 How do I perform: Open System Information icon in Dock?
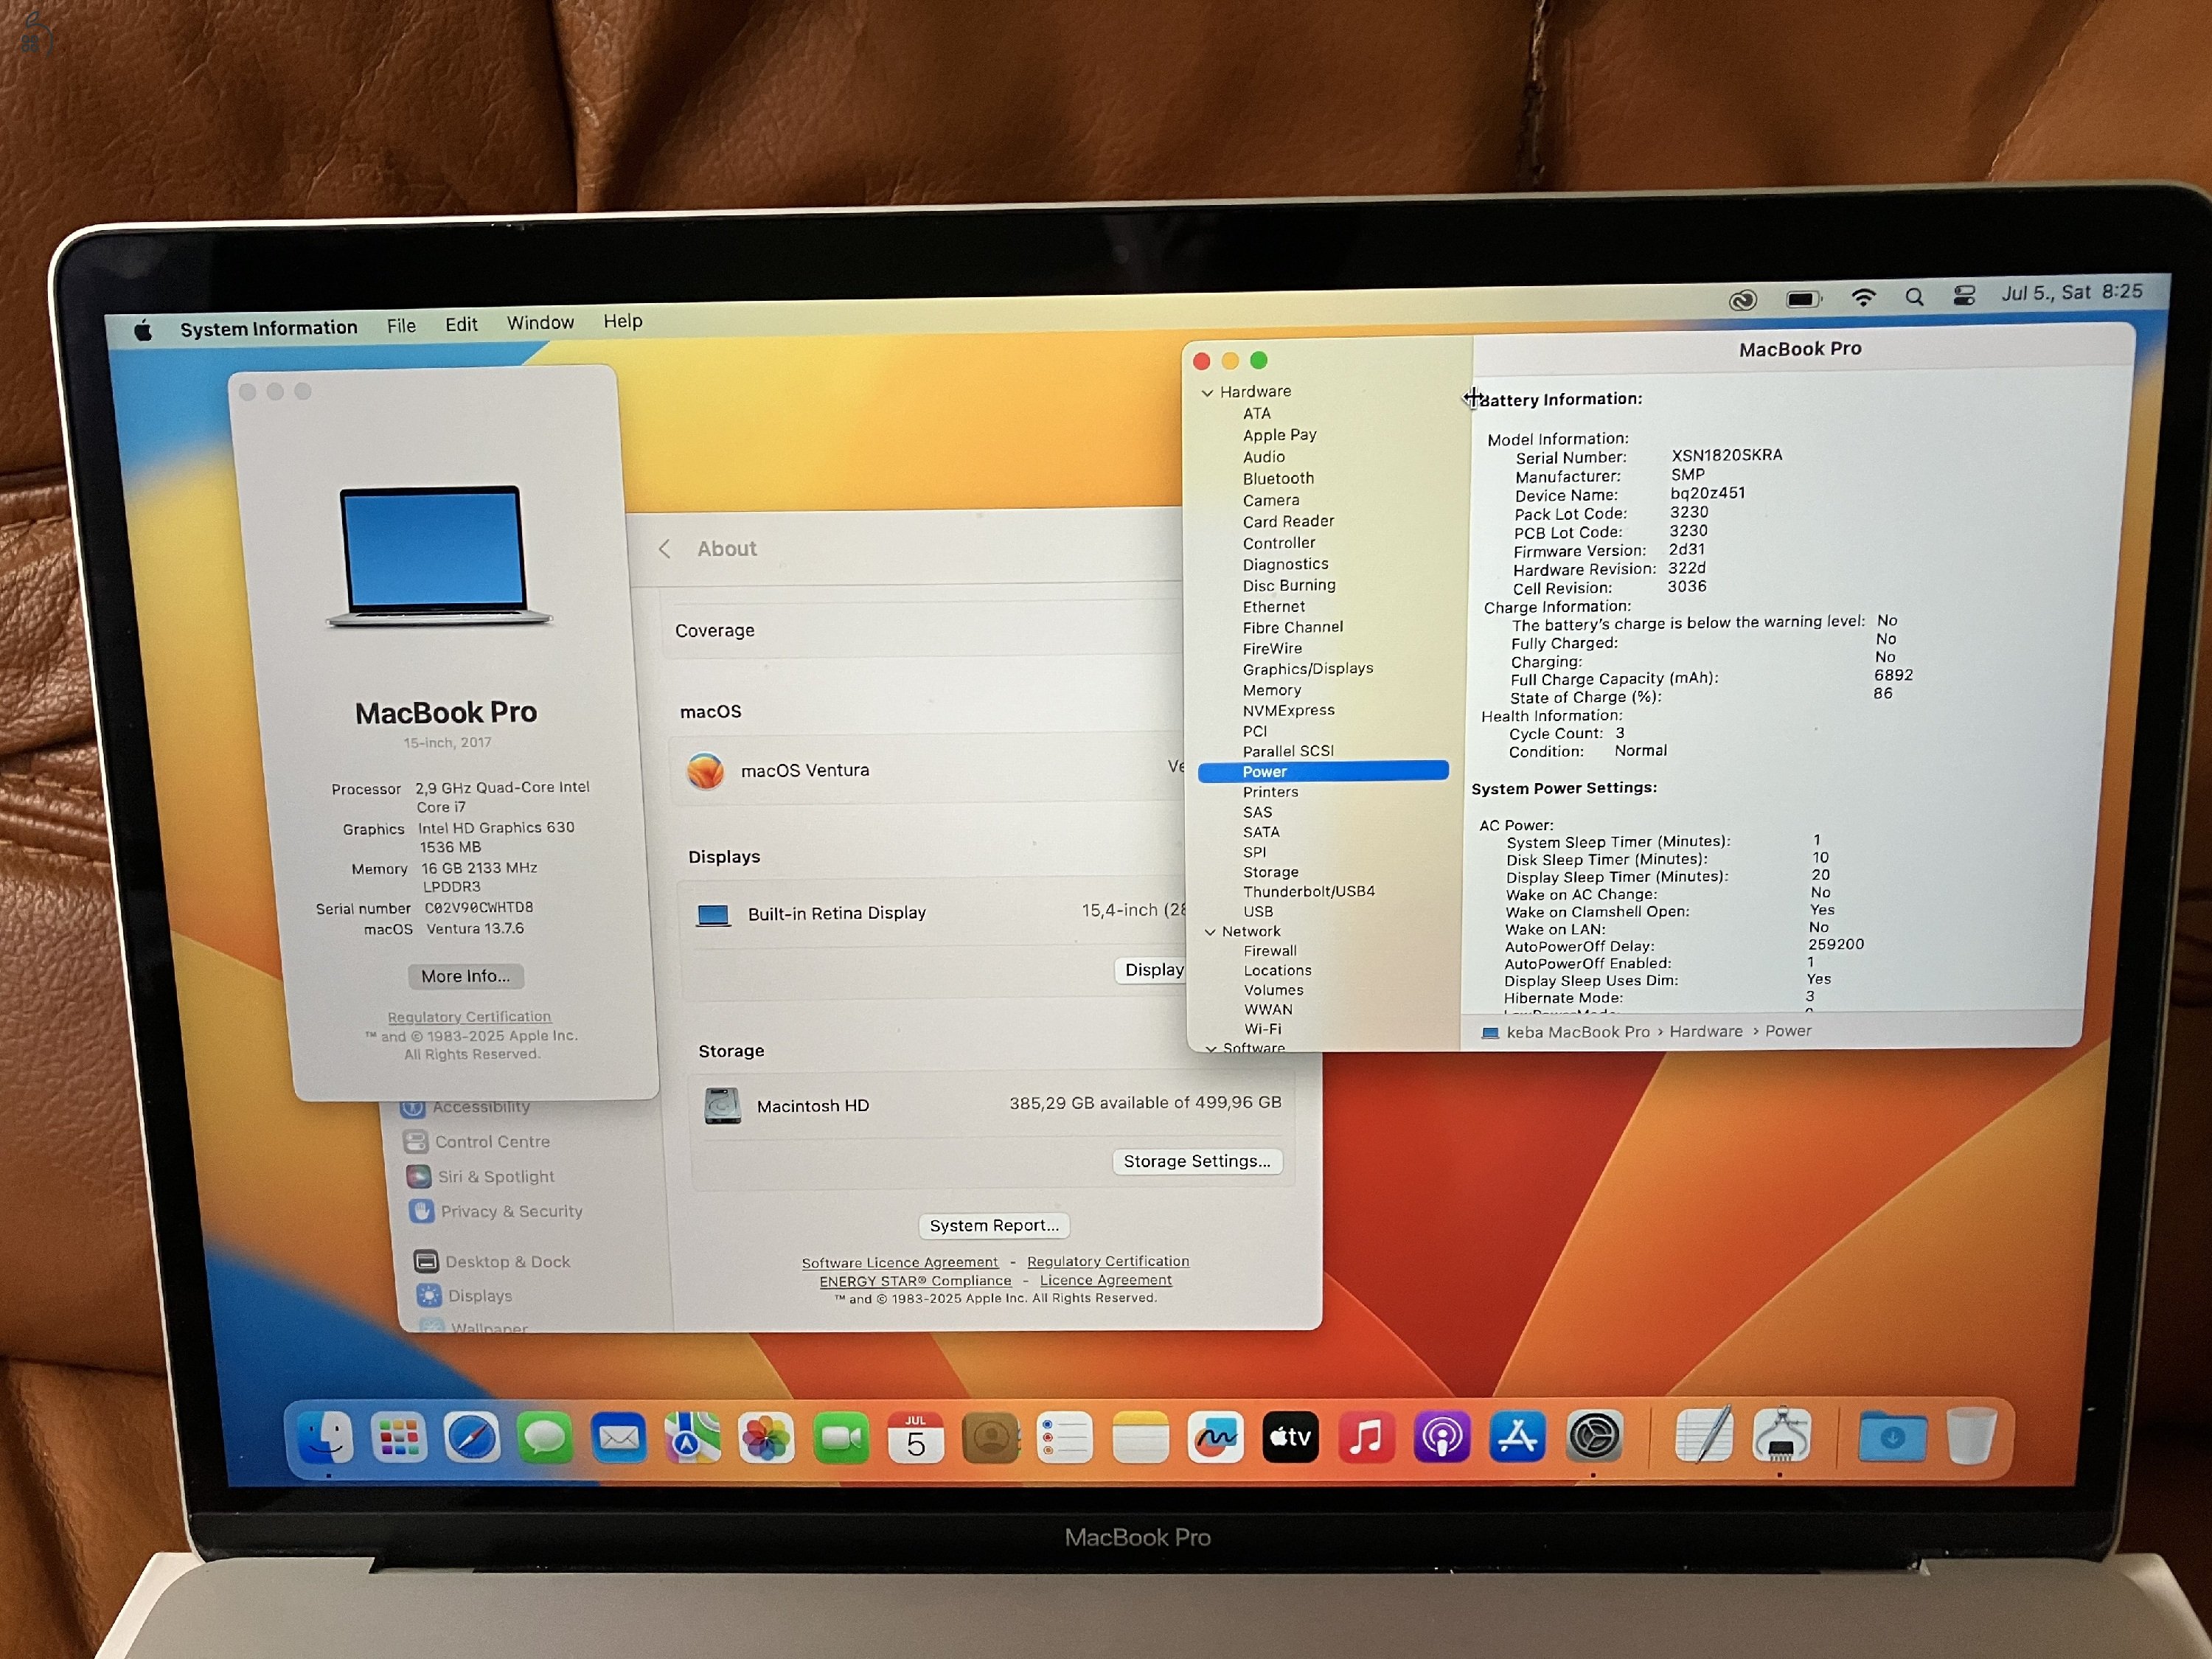pos(1781,1436)
